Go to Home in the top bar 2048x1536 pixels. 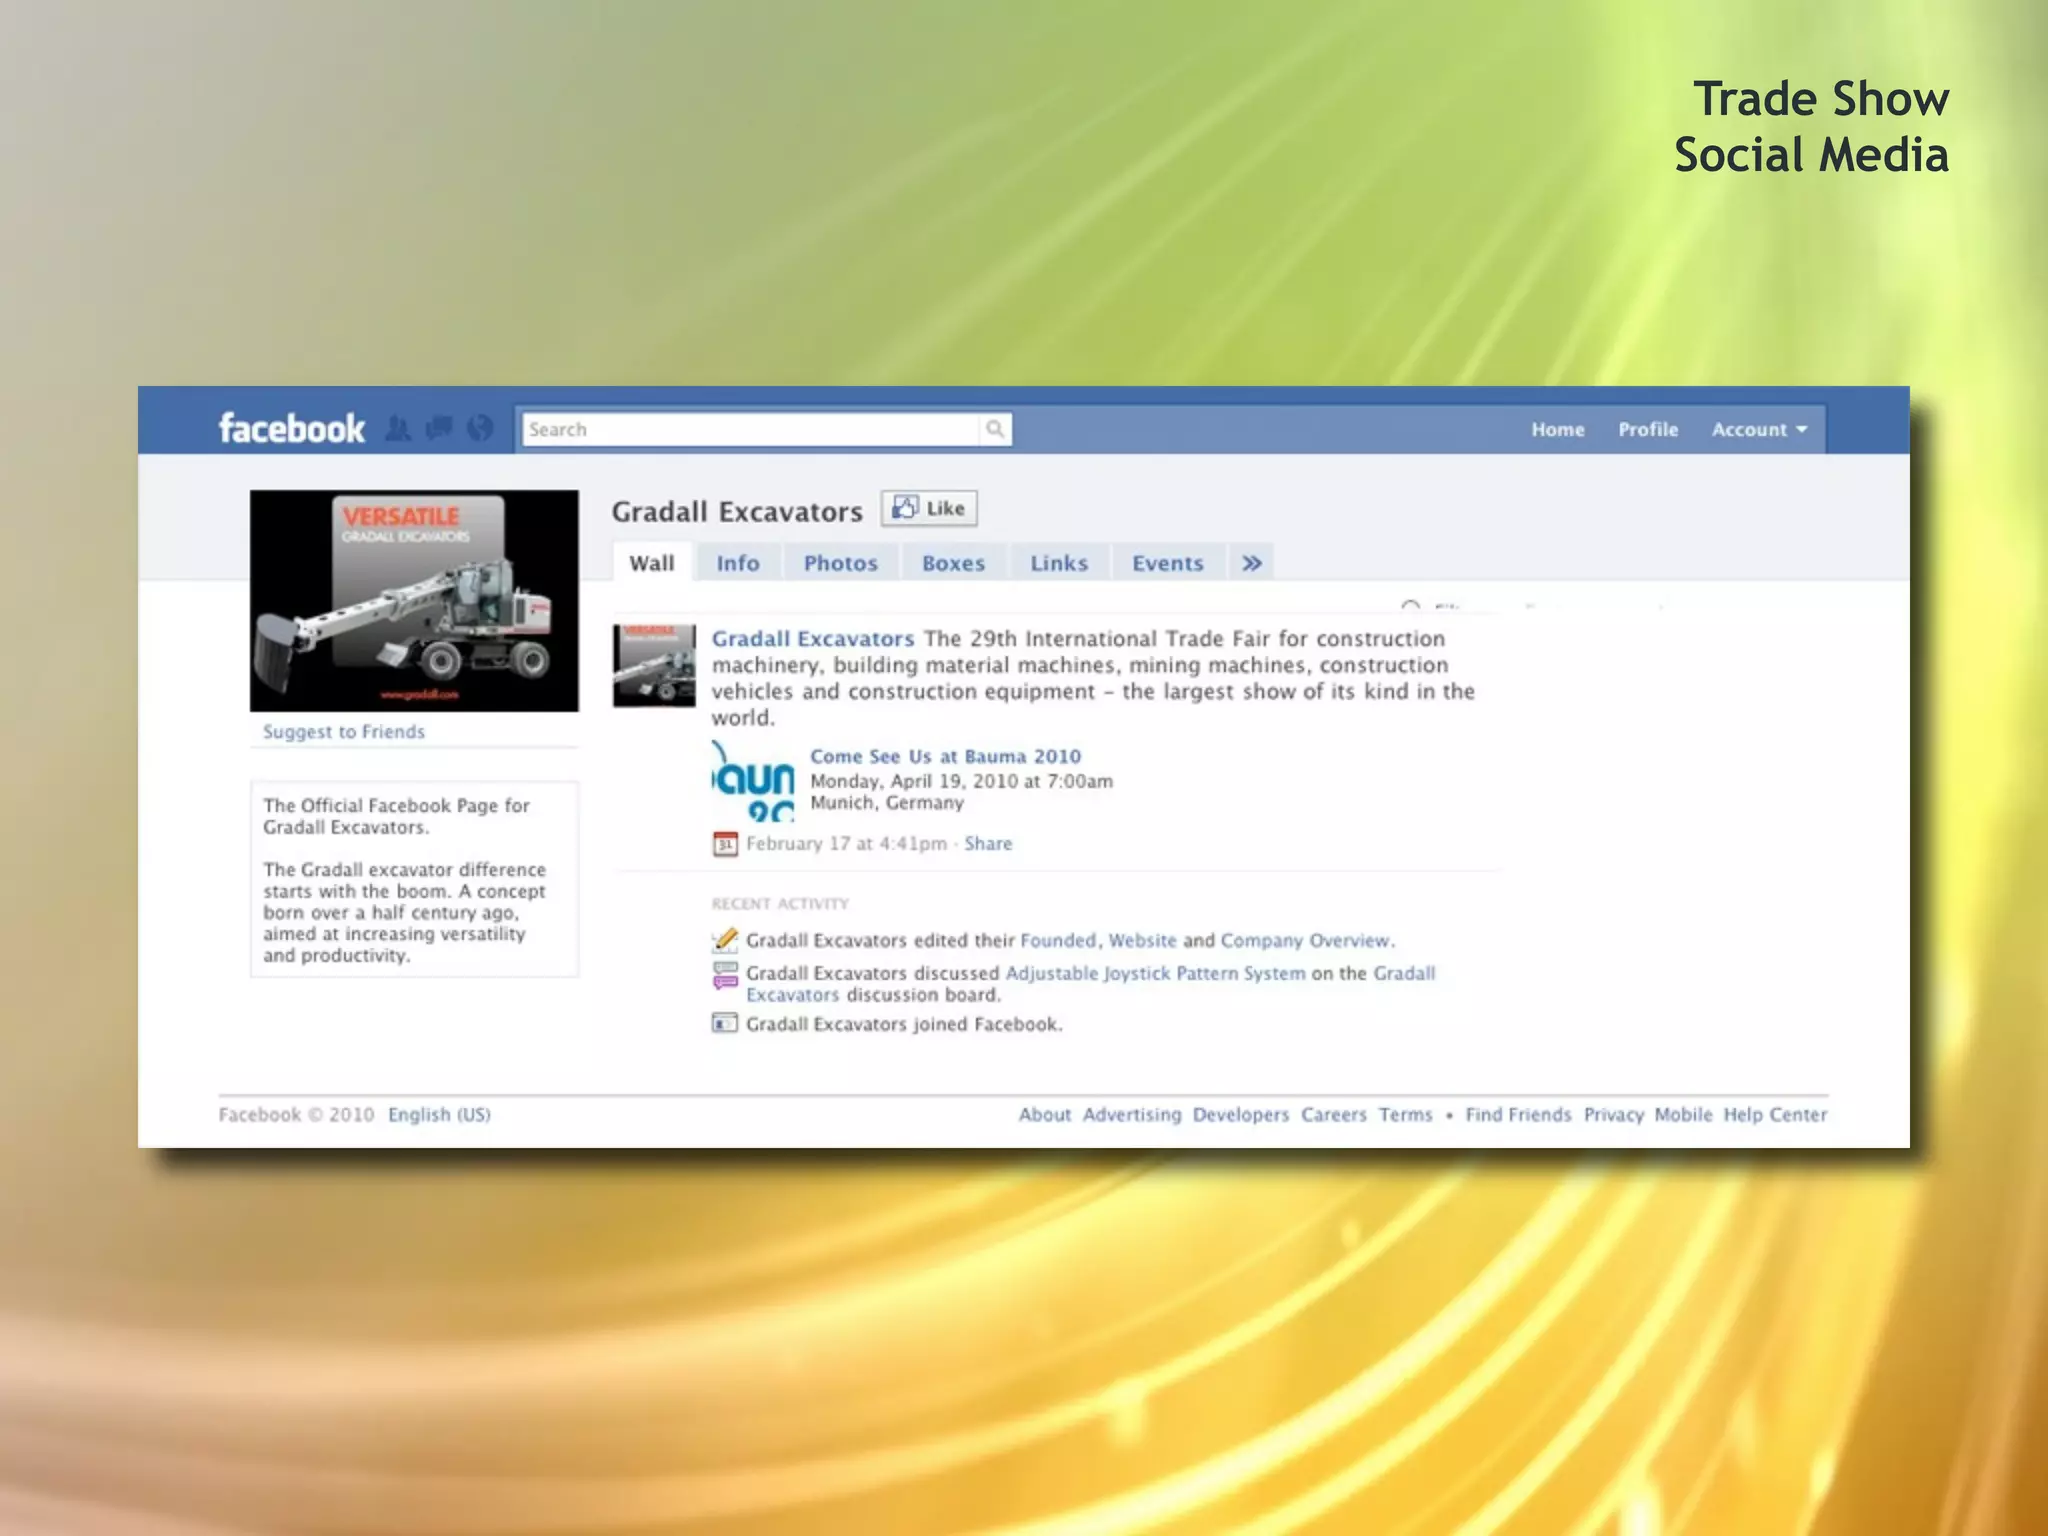pos(1558,429)
